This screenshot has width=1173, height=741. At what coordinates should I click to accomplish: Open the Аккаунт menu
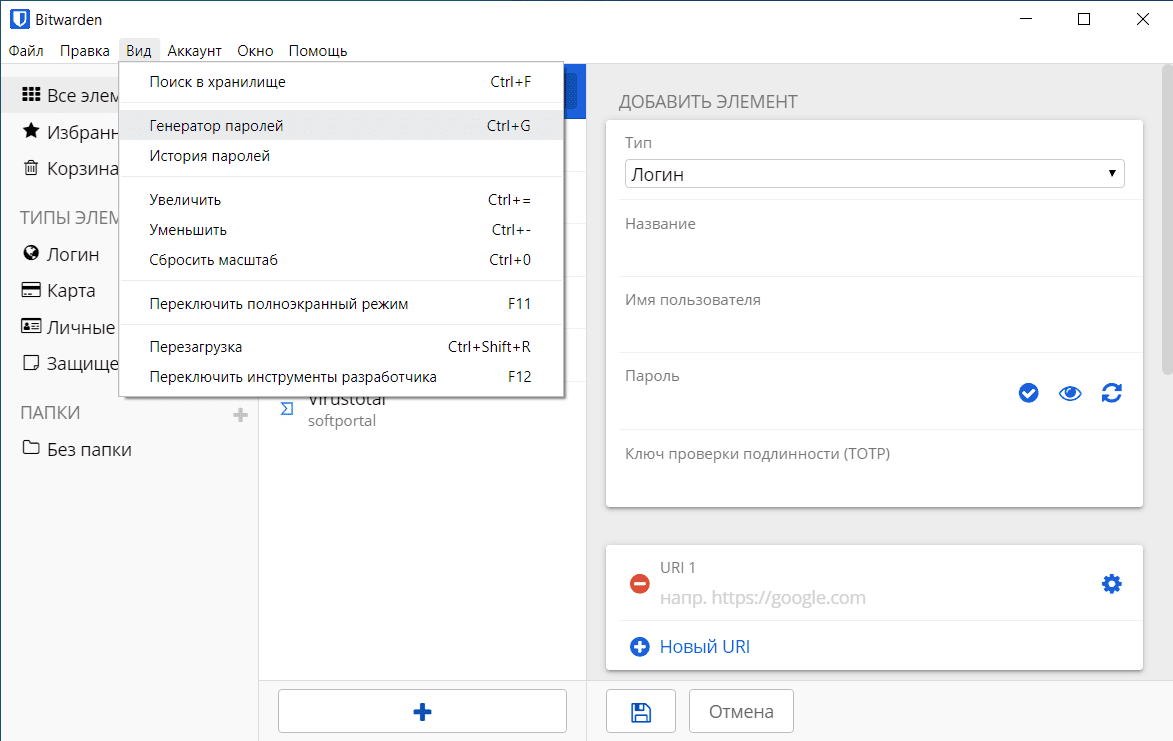pyautogui.click(x=195, y=51)
